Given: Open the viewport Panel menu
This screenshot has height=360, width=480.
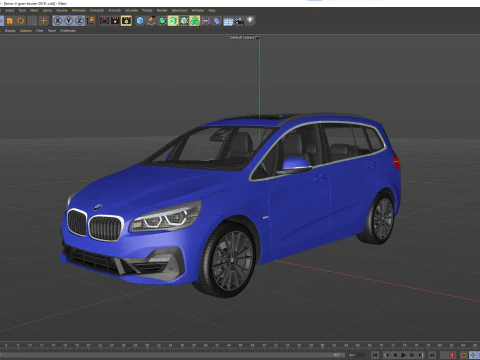Looking at the screenshot, I should [x=52, y=31].
